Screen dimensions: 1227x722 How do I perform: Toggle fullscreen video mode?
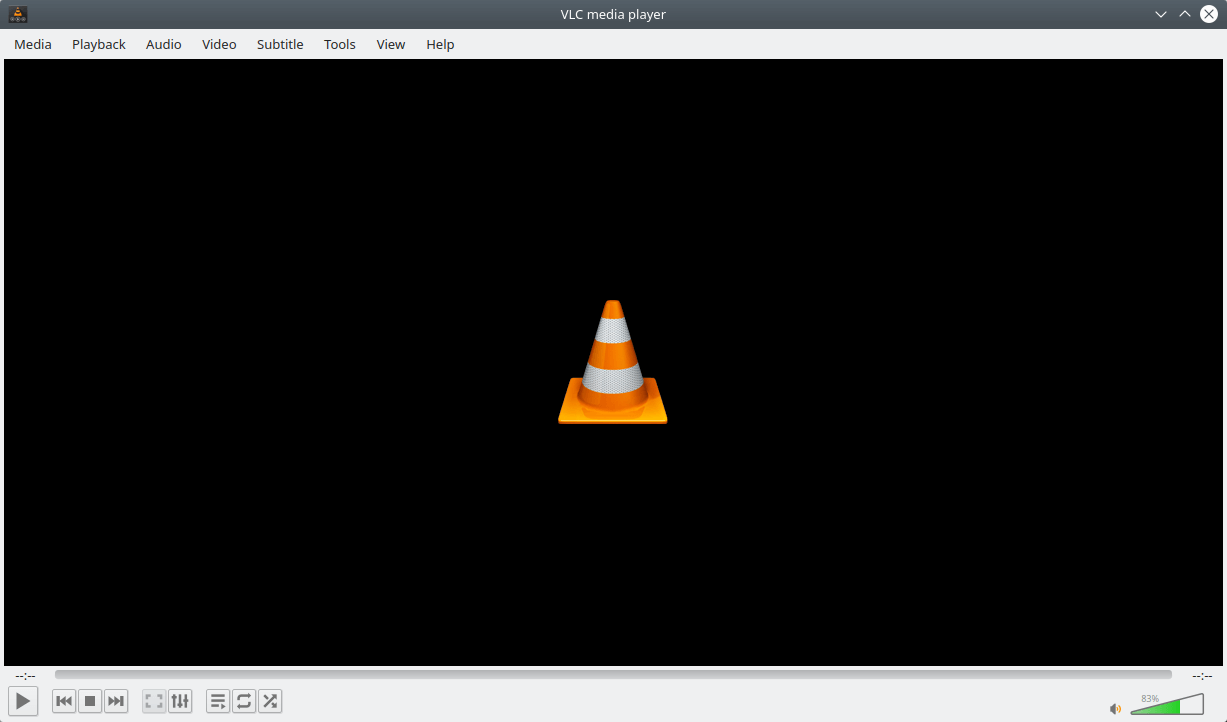click(x=153, y=701)
